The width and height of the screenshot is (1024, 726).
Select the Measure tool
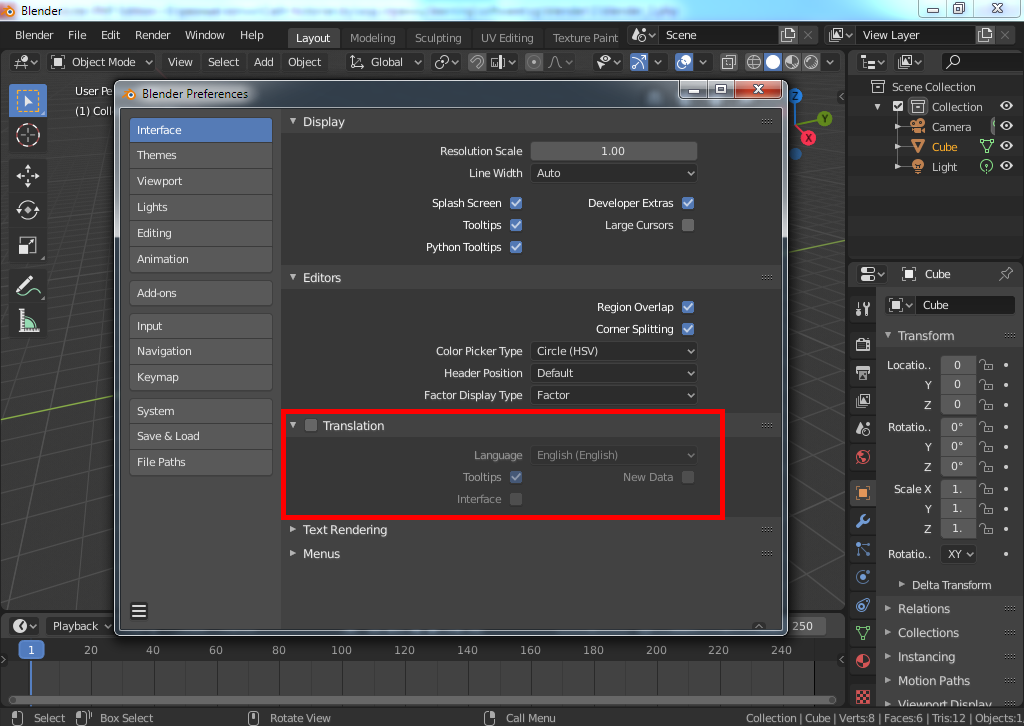click(28, 321)
